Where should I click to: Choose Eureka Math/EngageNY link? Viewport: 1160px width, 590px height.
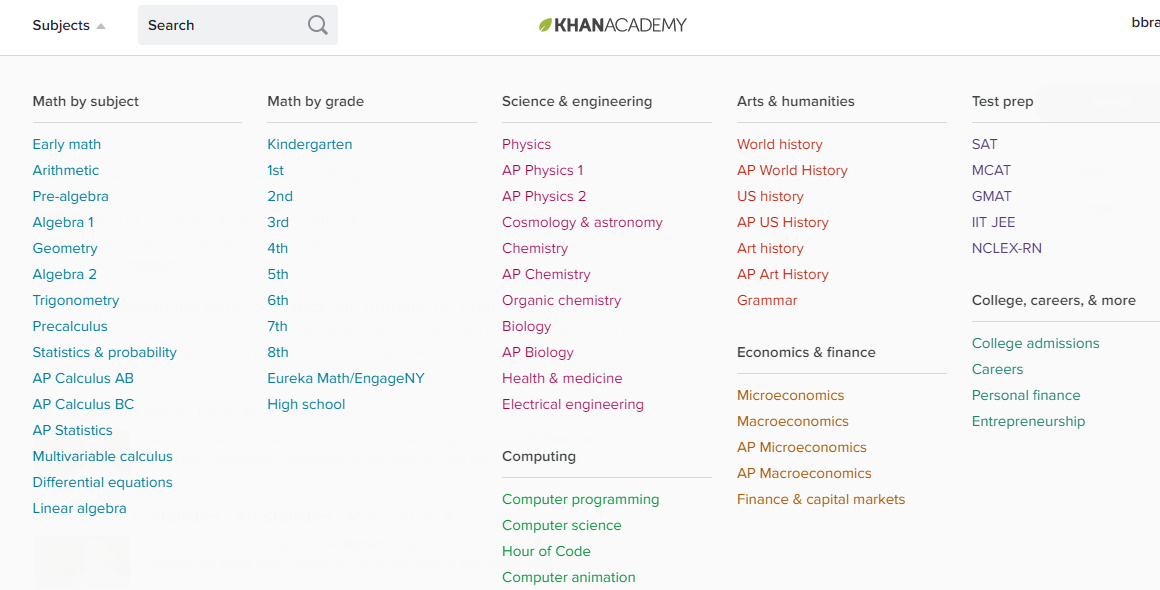346,378
